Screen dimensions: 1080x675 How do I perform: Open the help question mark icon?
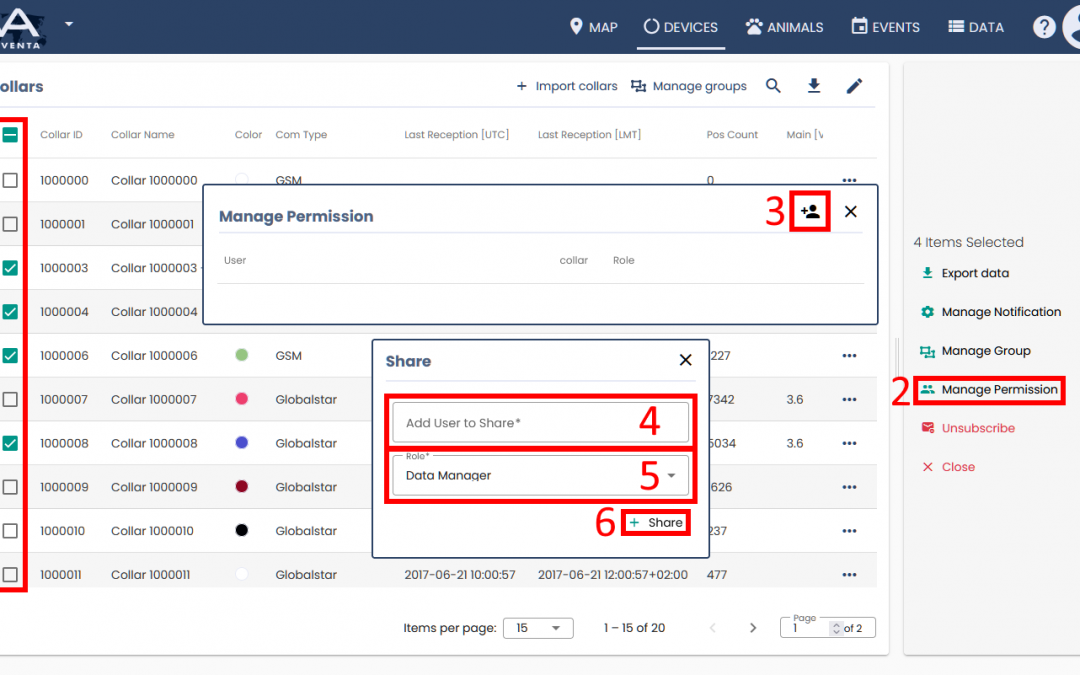tap(1044, 27)
